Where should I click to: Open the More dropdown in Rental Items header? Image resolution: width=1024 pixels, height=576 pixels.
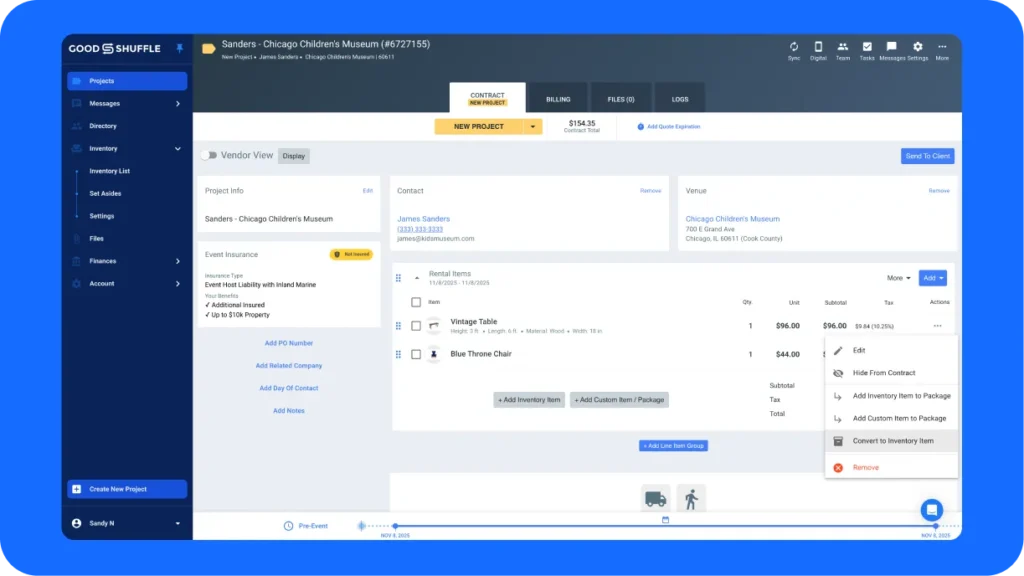898,278
